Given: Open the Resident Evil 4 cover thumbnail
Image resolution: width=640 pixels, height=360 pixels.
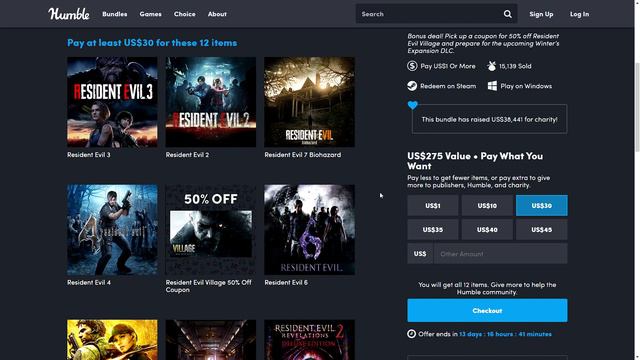Looking at the screenshot, I should pos(112,230).
